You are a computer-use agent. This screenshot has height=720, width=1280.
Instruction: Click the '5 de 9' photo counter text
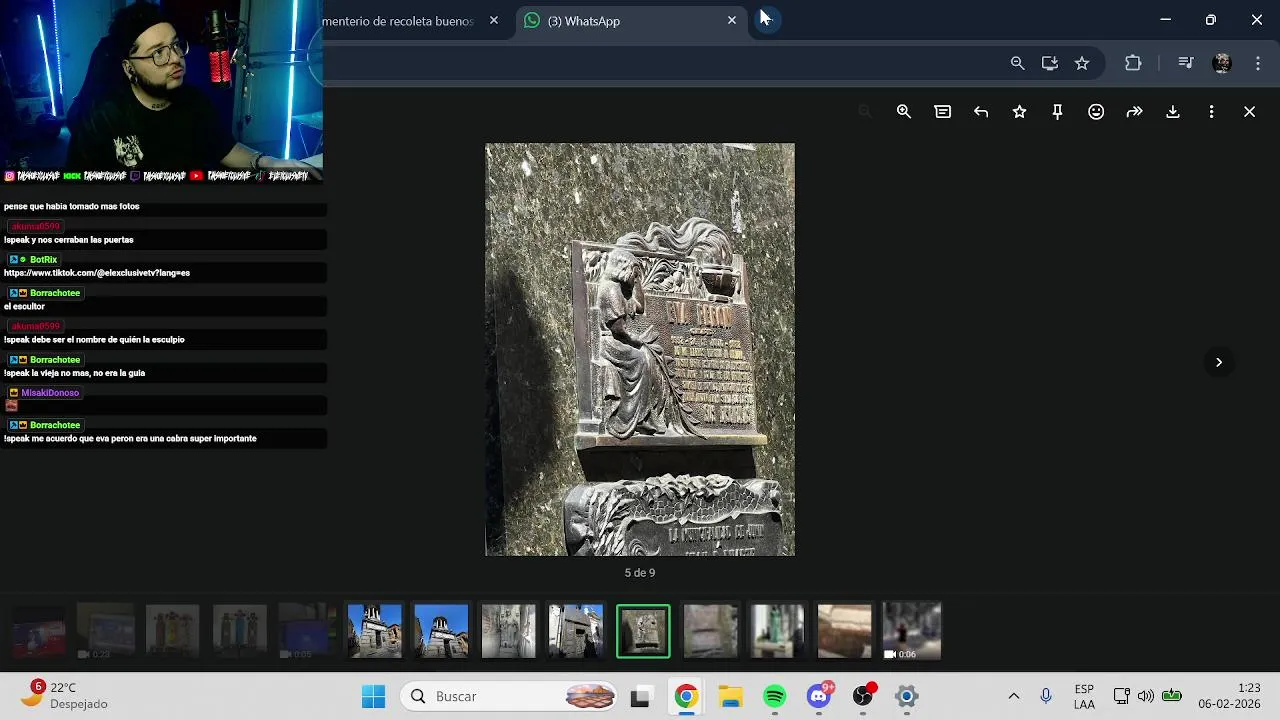[x=640, y=573]
